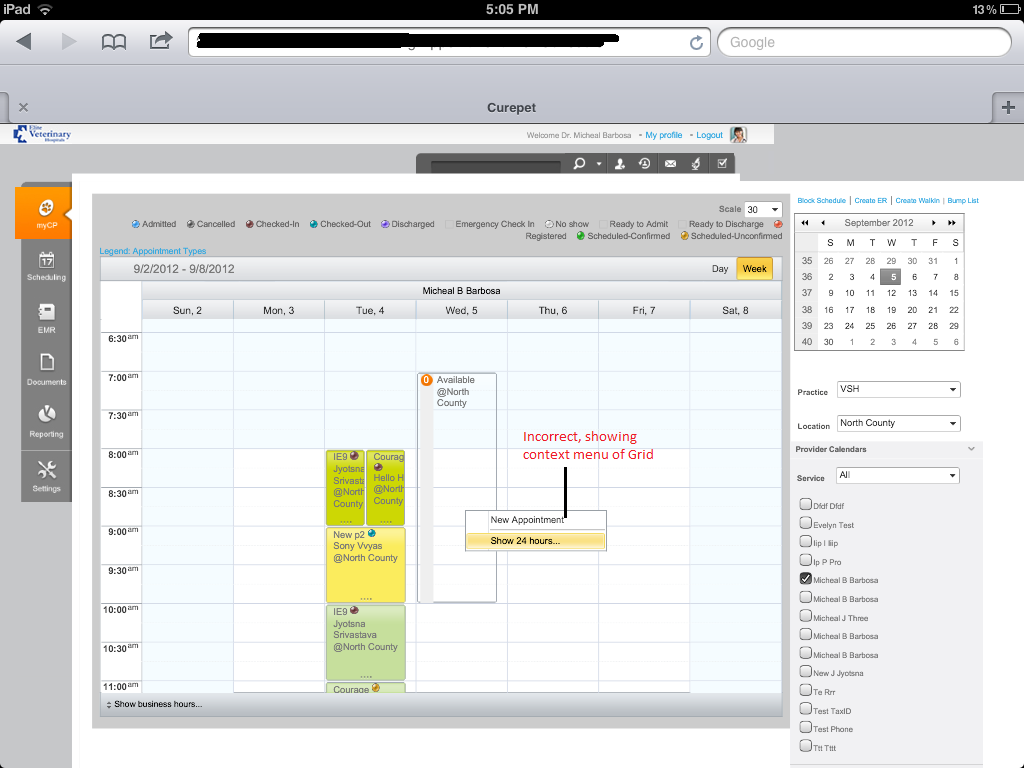Open the EMR sidebar section
The image size is (1024, 768).
pyautogui.click(x=46, y=318)
